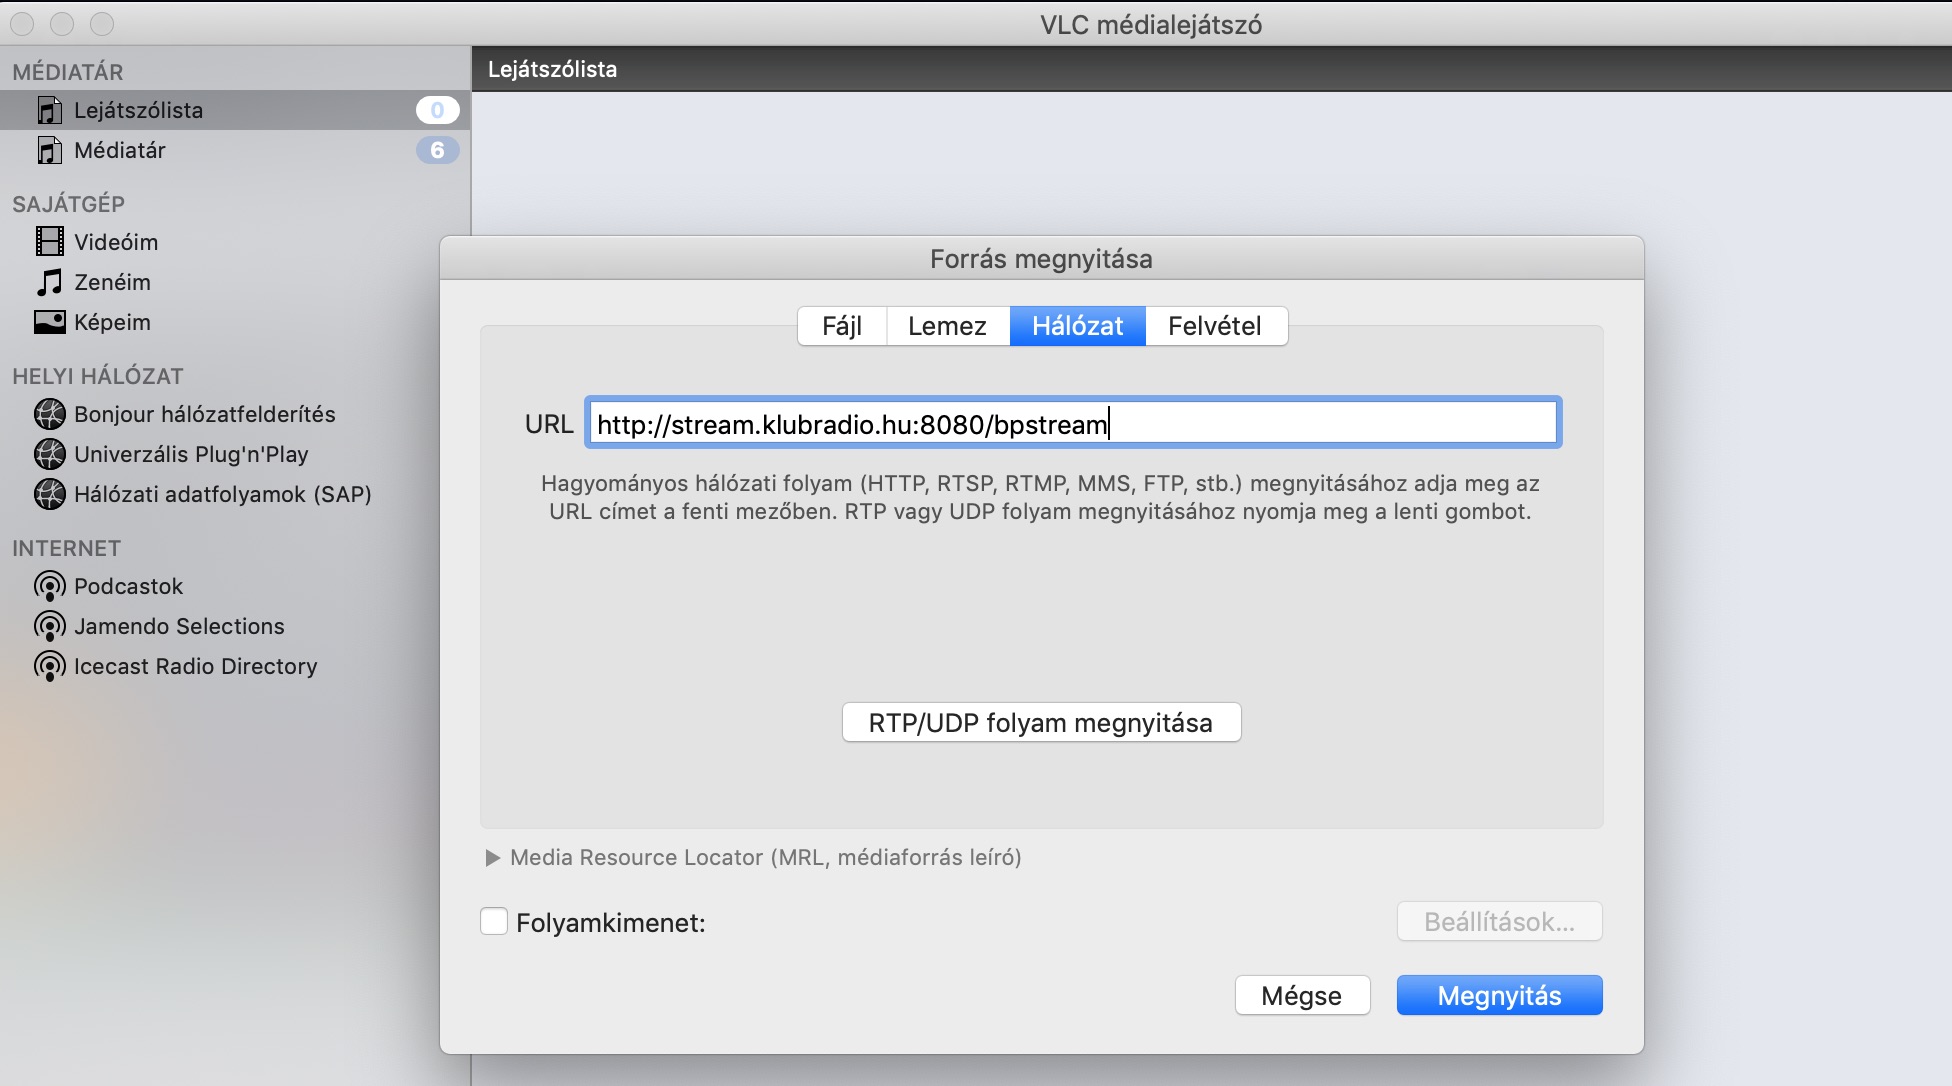Screen dimensions: 1952x1086
Task: Select Univerzális Plug'n'Play in sidebar
Action: (191, 454)
